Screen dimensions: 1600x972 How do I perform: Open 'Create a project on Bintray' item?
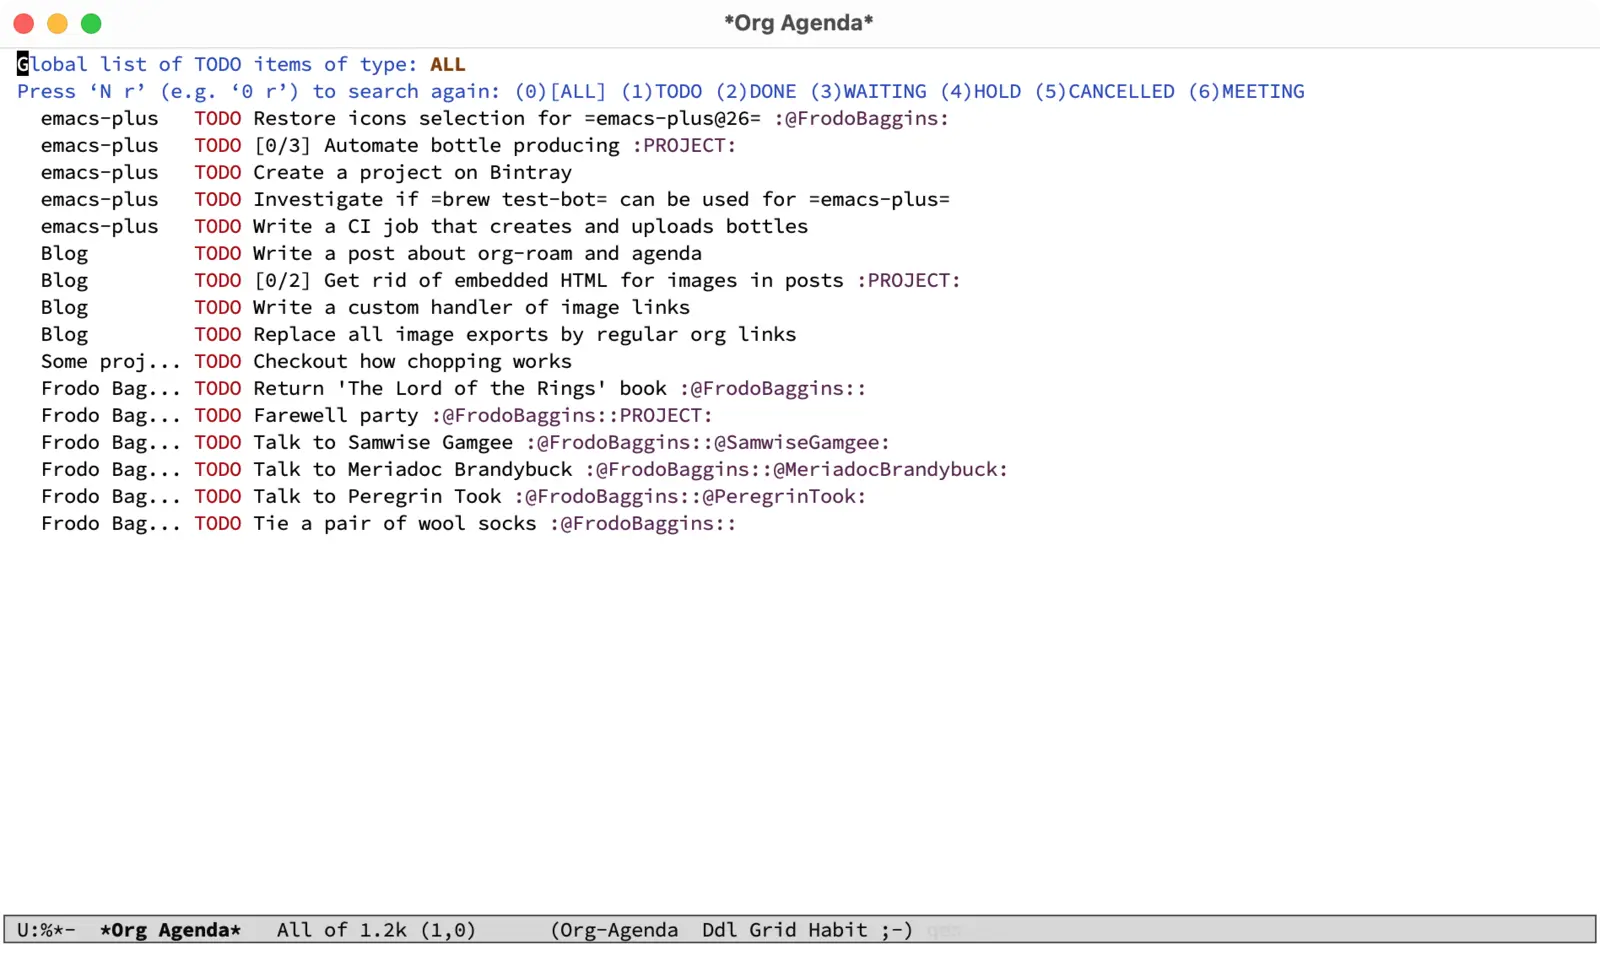(412, 172)
